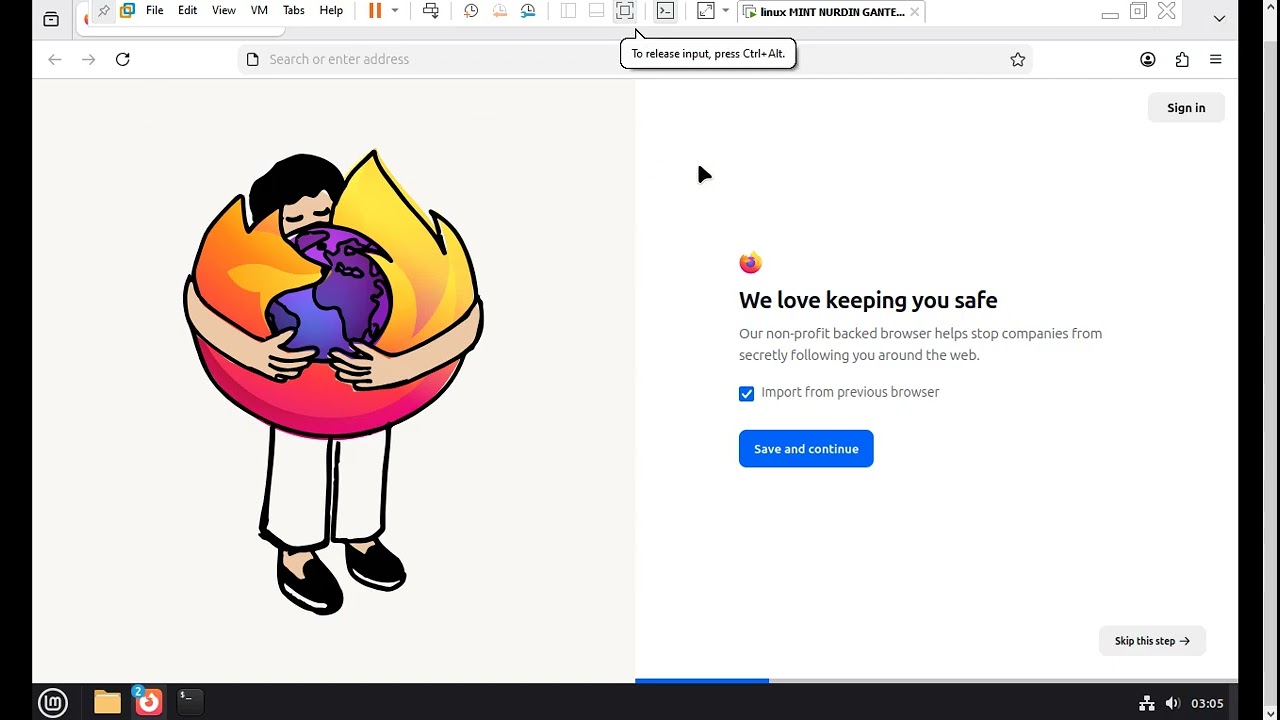Open the volume control tray icon
The width and height of the screenshot is (1280, 720).
point(1172,703)
